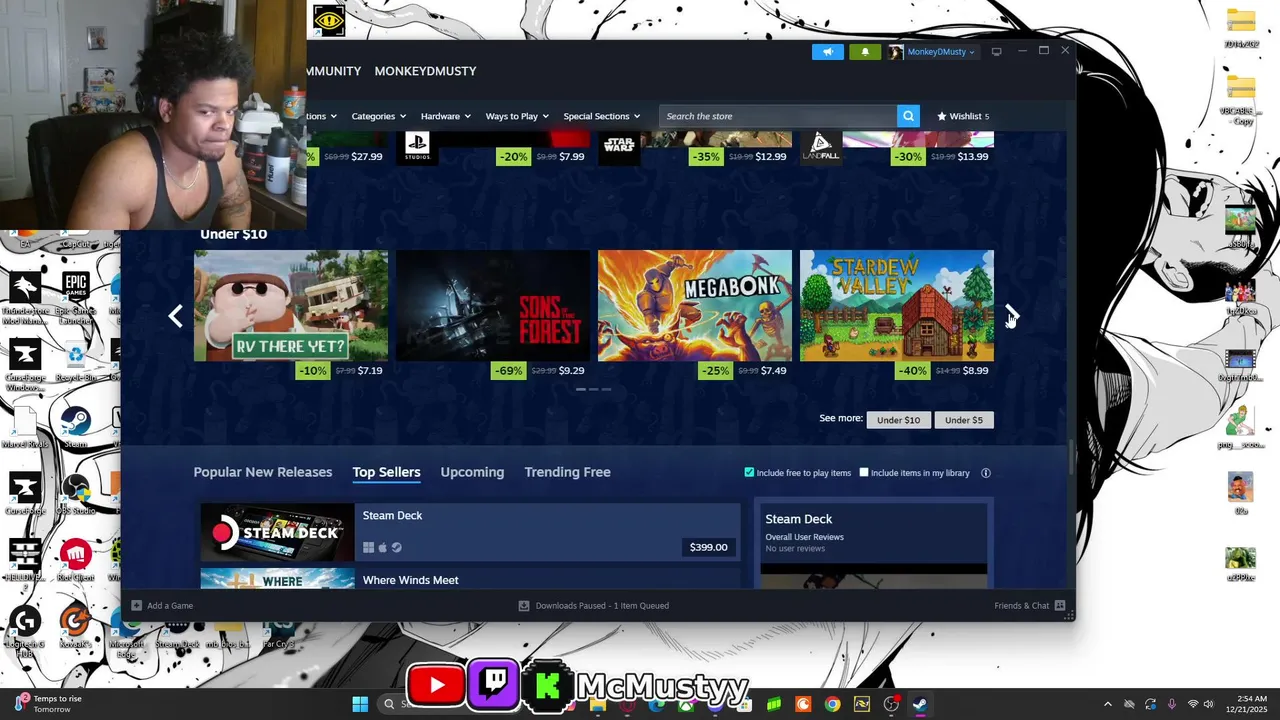The height and width of the screenshot is (720, 1280).
Task: Click the Under $5 see more button
Action: tap(964, 420)
